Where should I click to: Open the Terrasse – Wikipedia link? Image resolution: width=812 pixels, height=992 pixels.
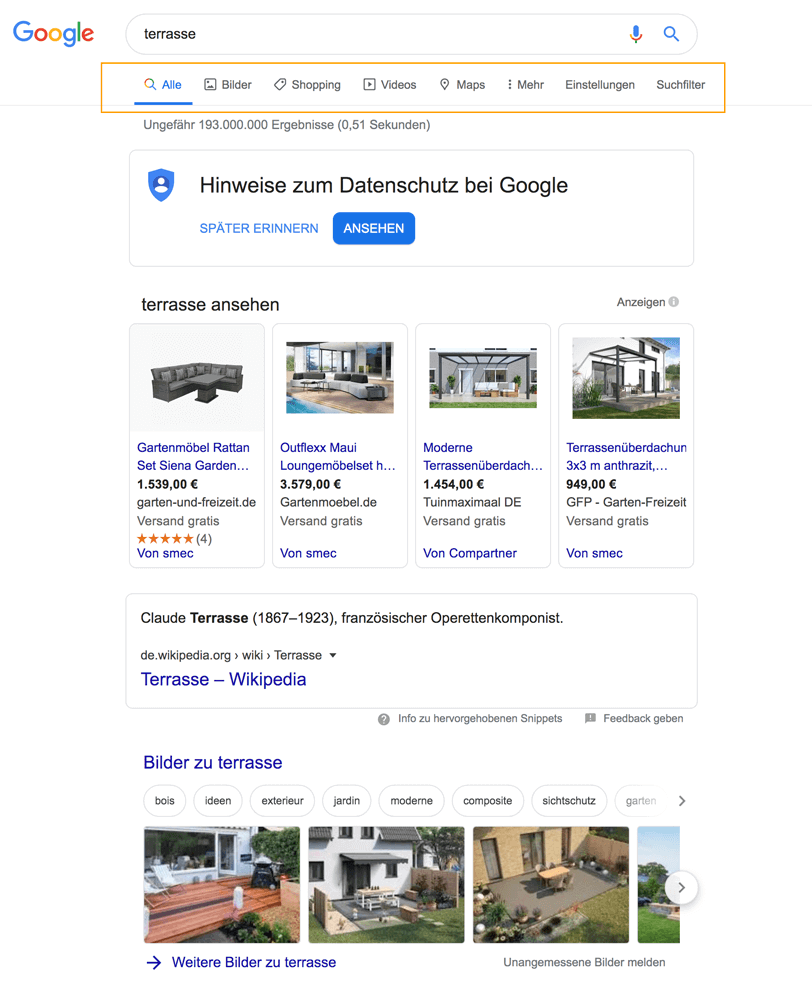[x=223, y=679]
